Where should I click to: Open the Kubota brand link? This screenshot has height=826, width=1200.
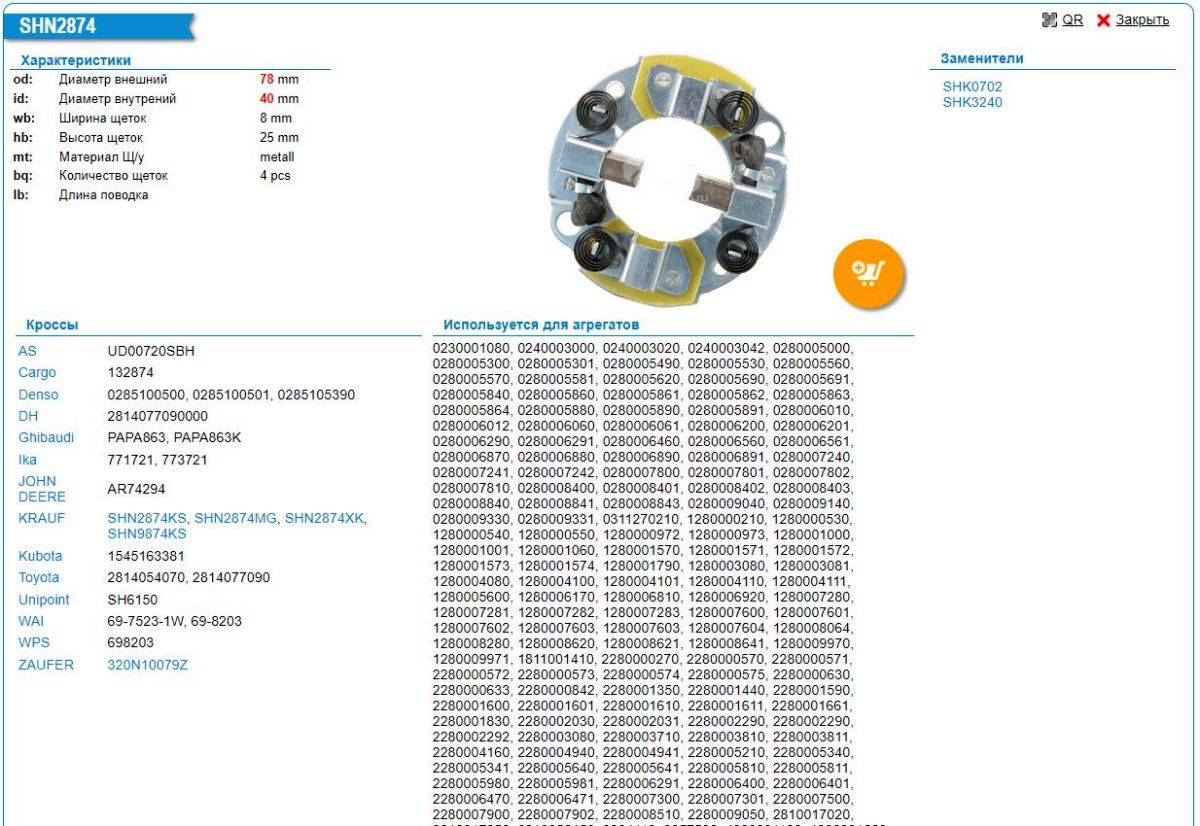click(x=39, y=555)
